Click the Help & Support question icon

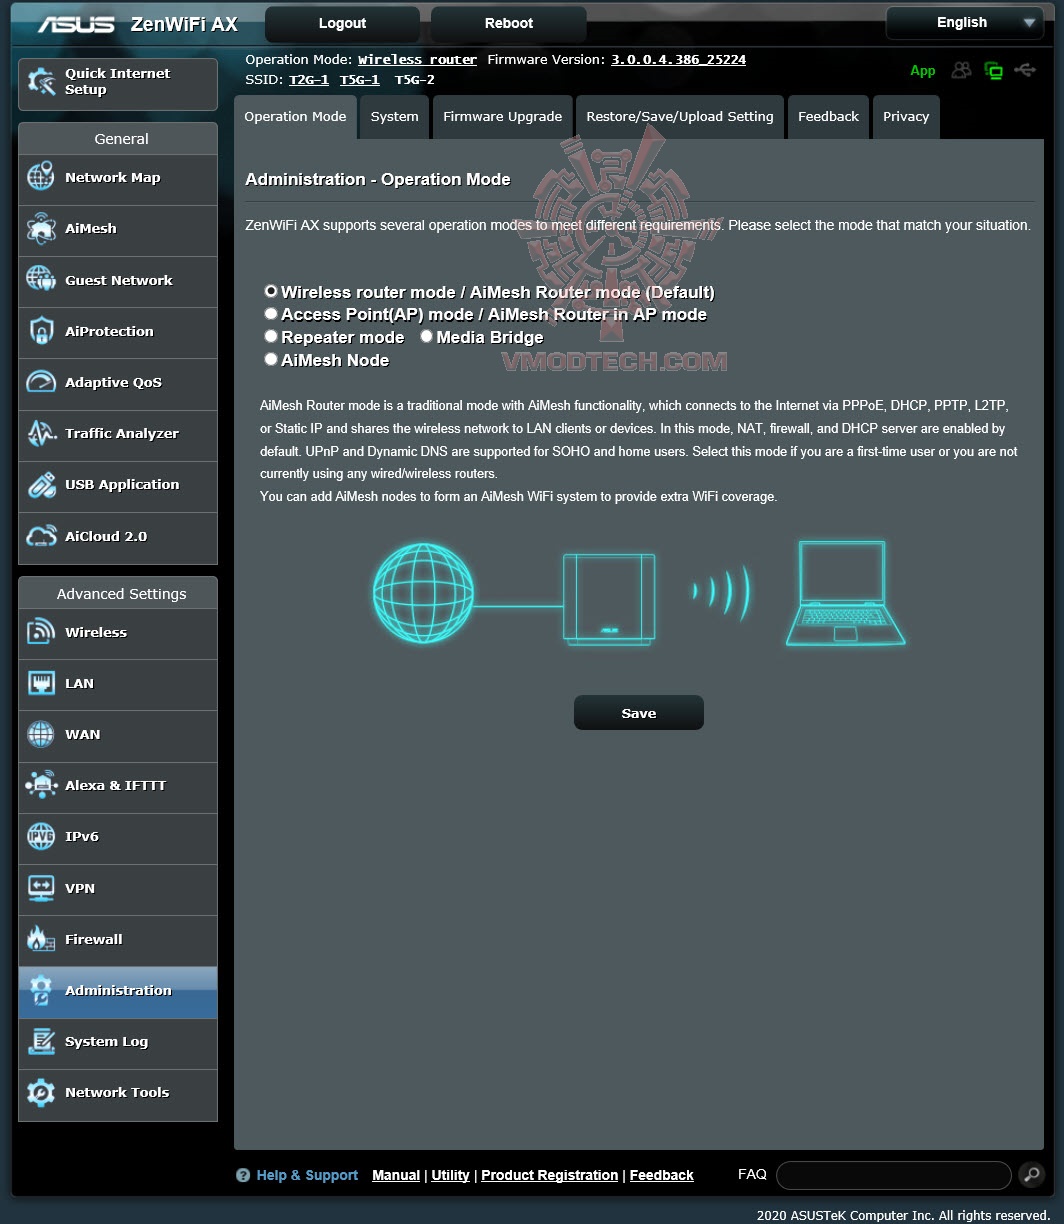coord(243,1175)
